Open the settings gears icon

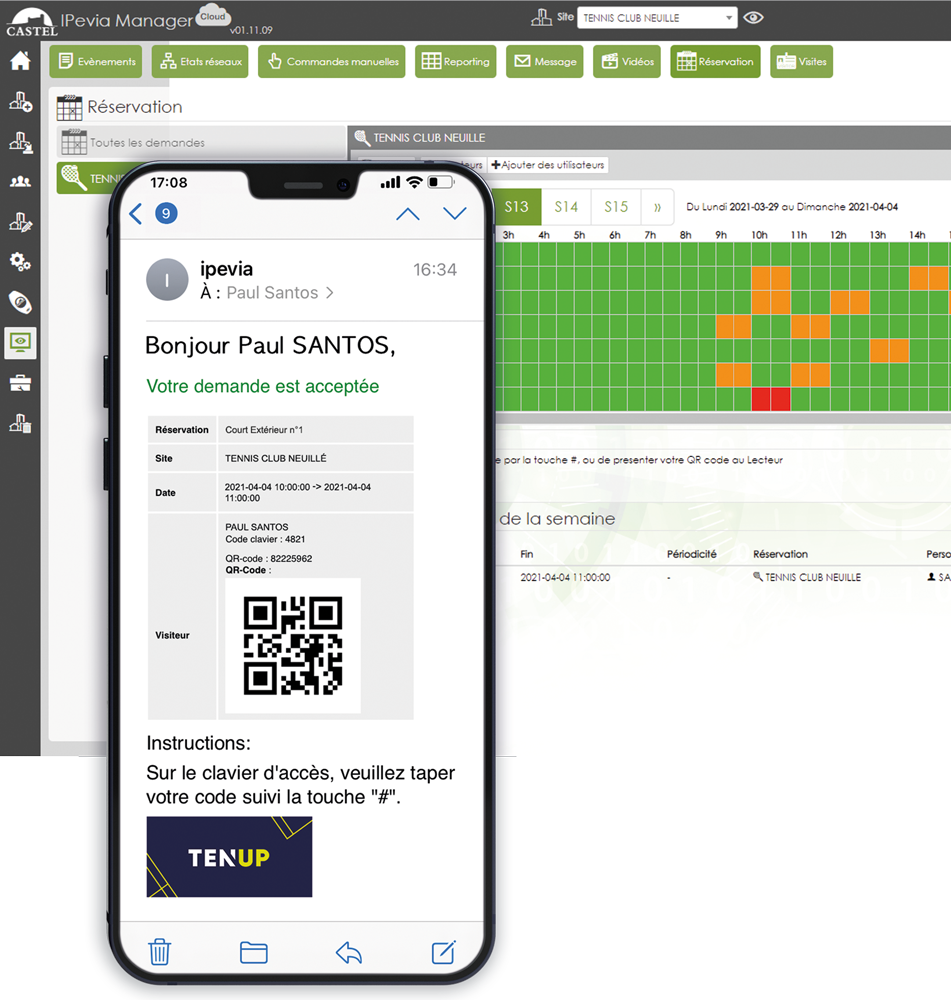click(20, 262)
